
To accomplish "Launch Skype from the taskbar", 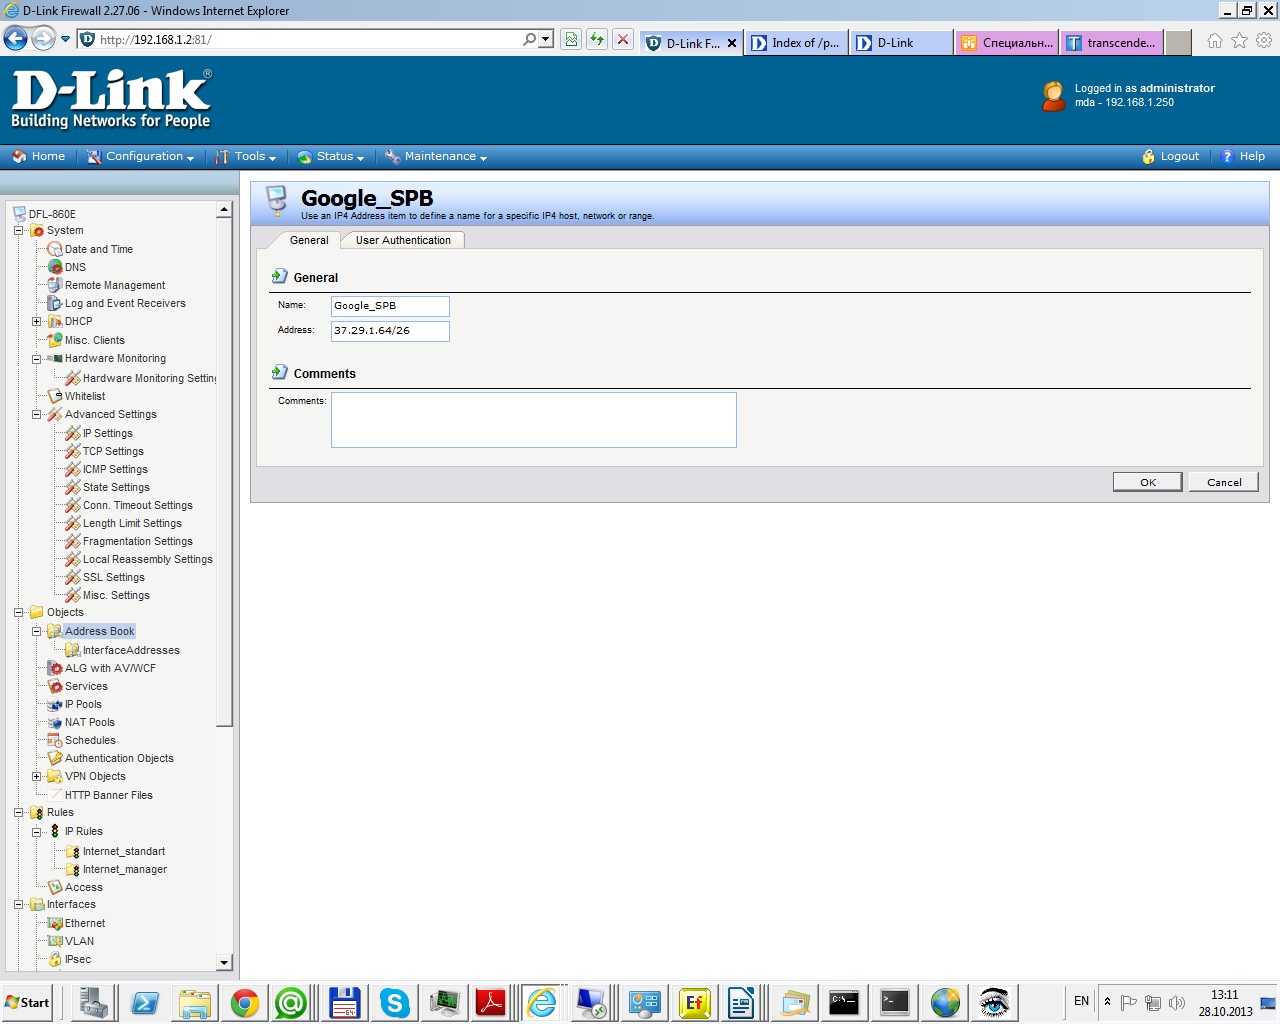I will coord(394,1002).
